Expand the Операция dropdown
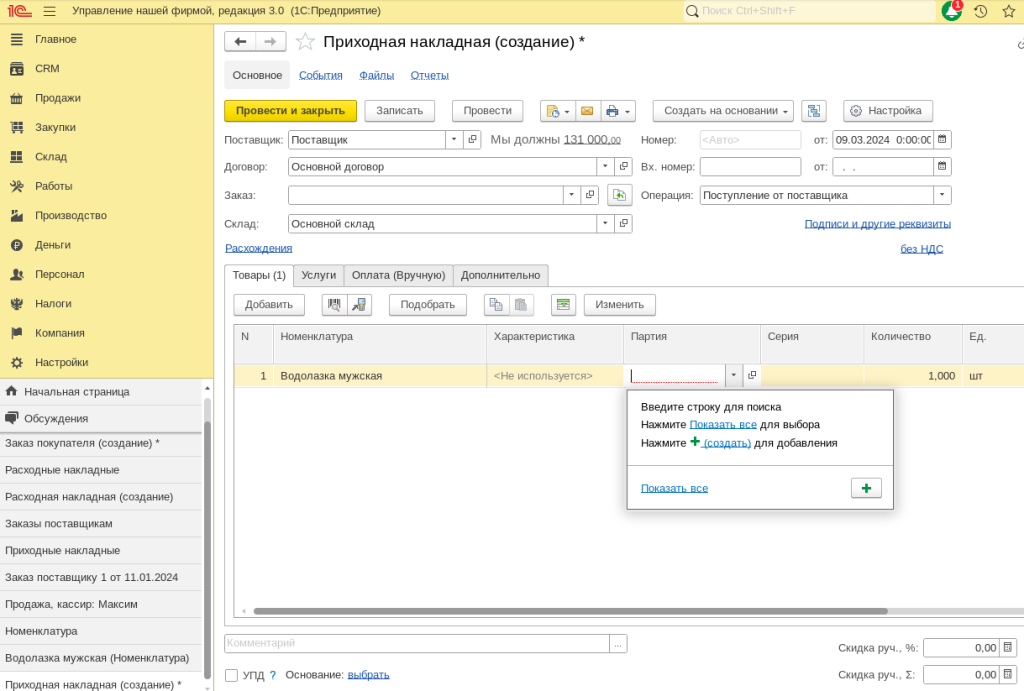 [942, 195]
